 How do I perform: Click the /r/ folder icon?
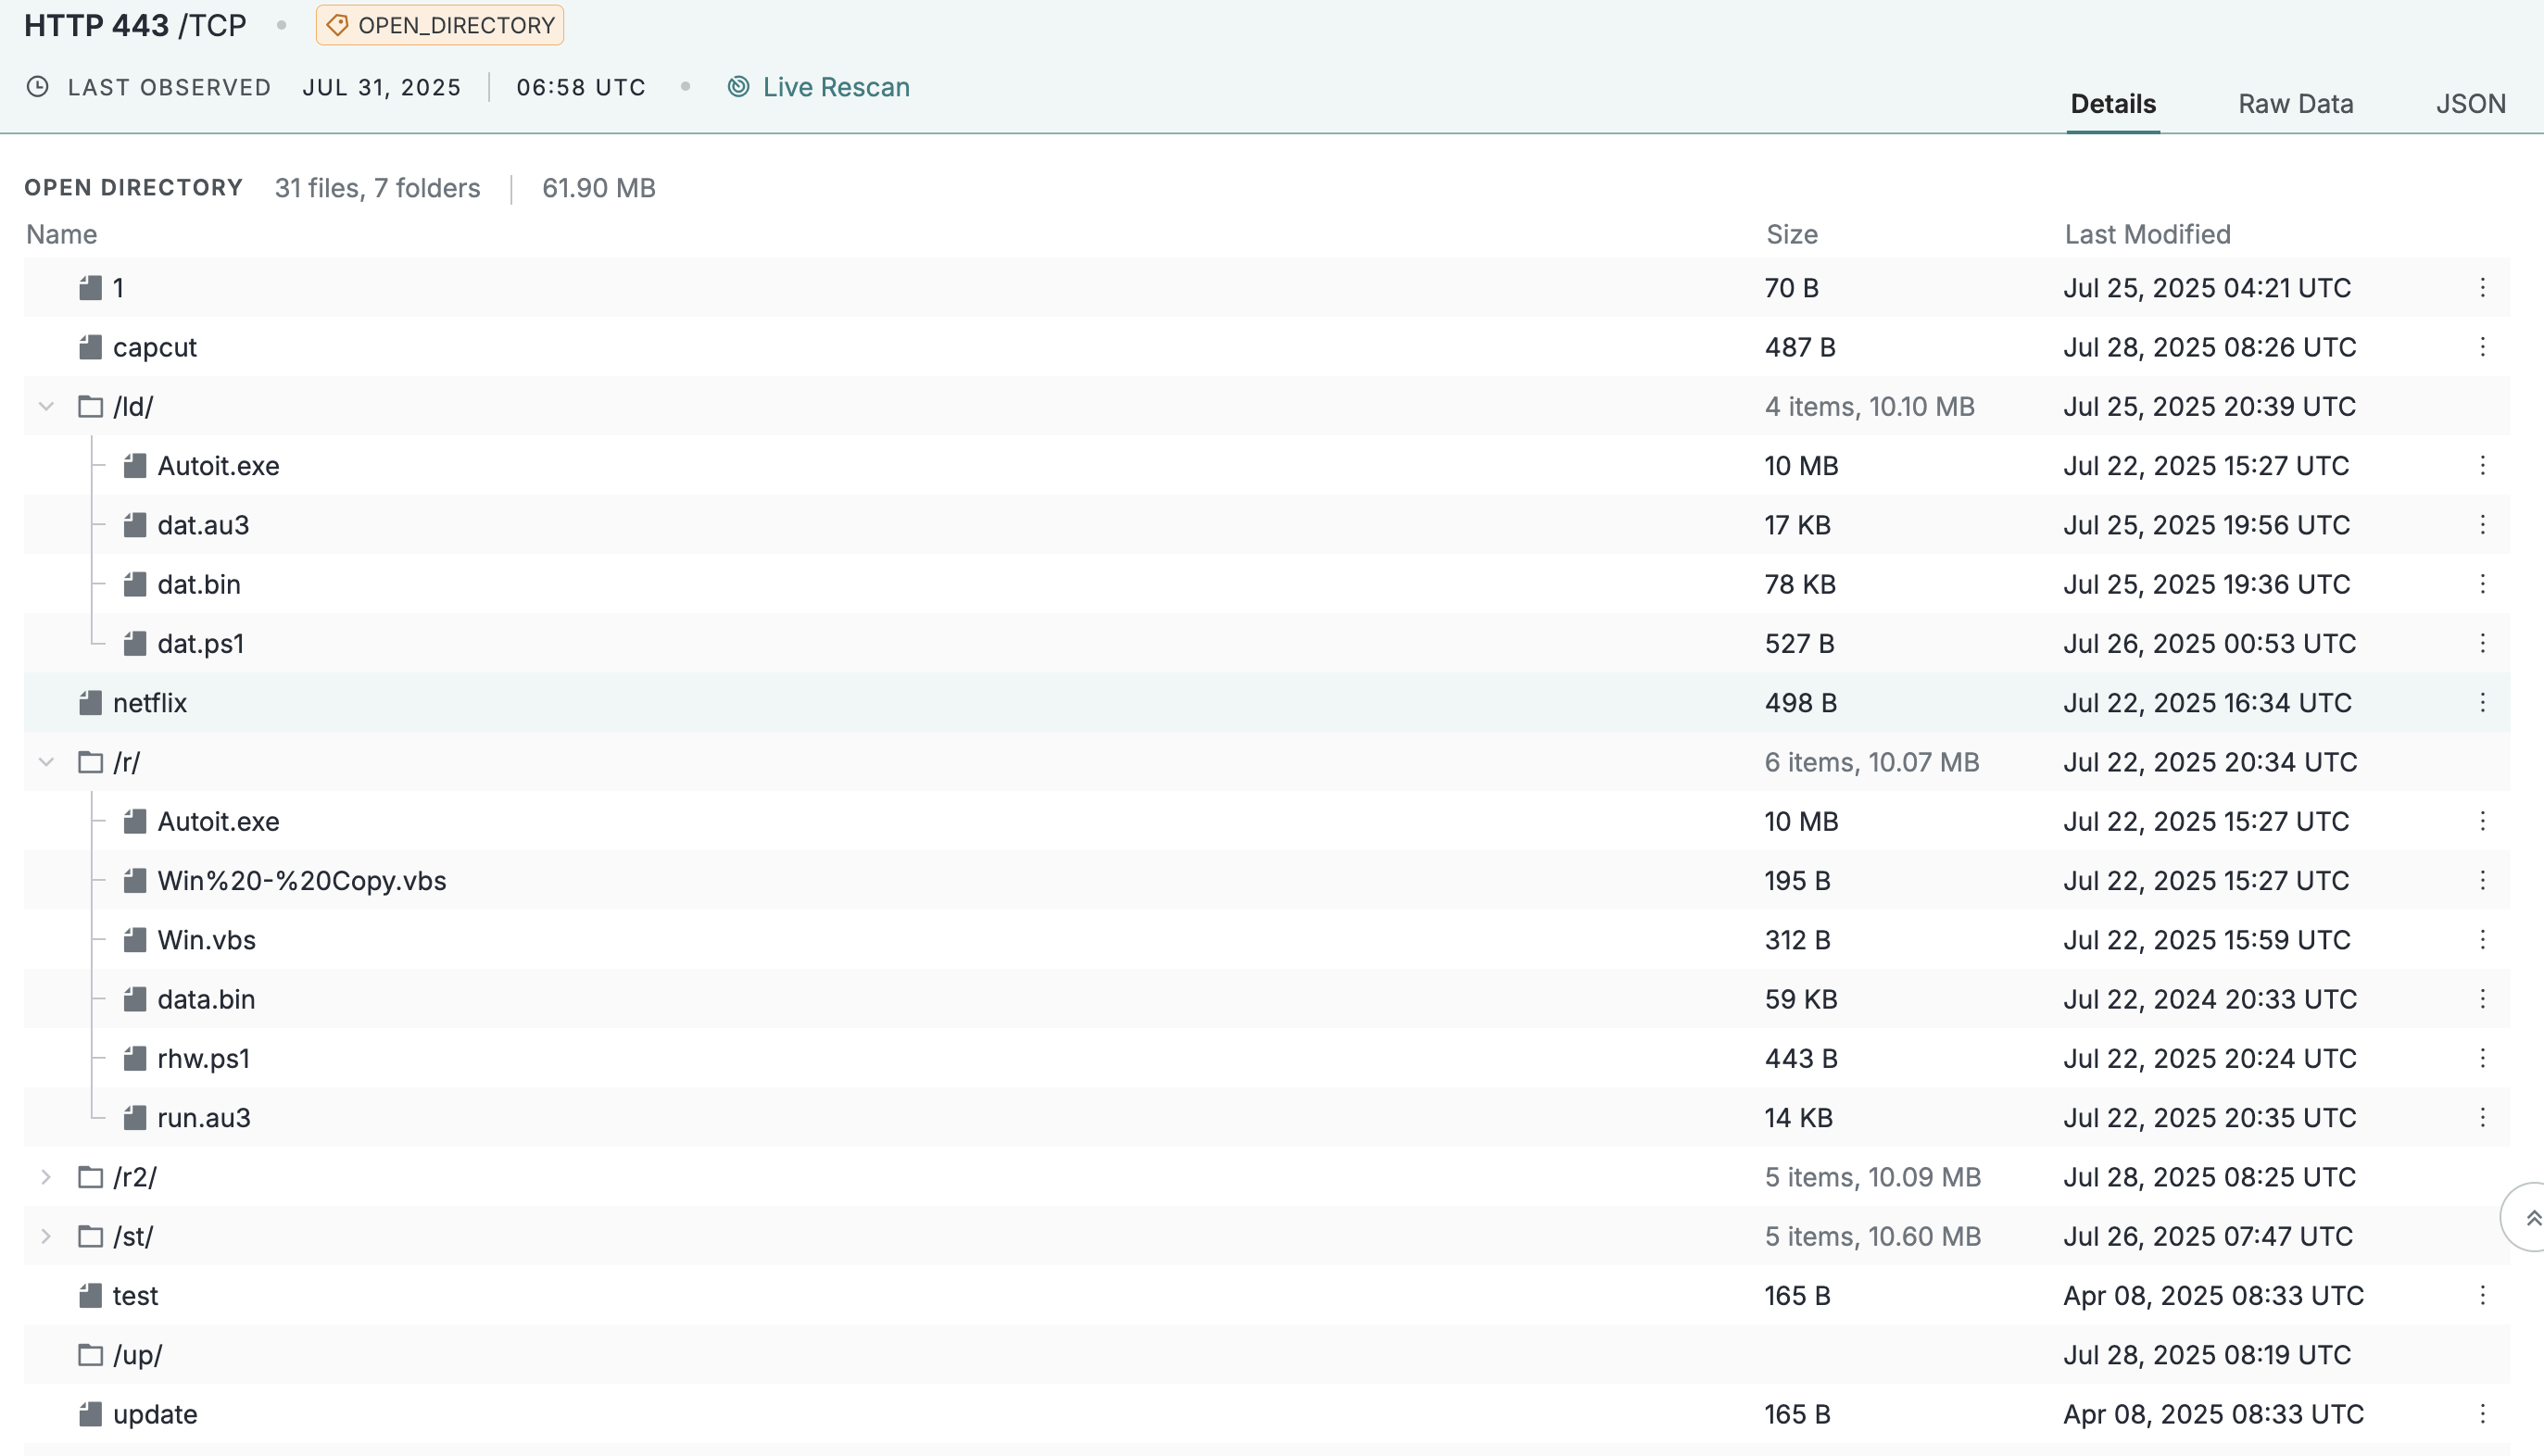(x=90, y=762)
